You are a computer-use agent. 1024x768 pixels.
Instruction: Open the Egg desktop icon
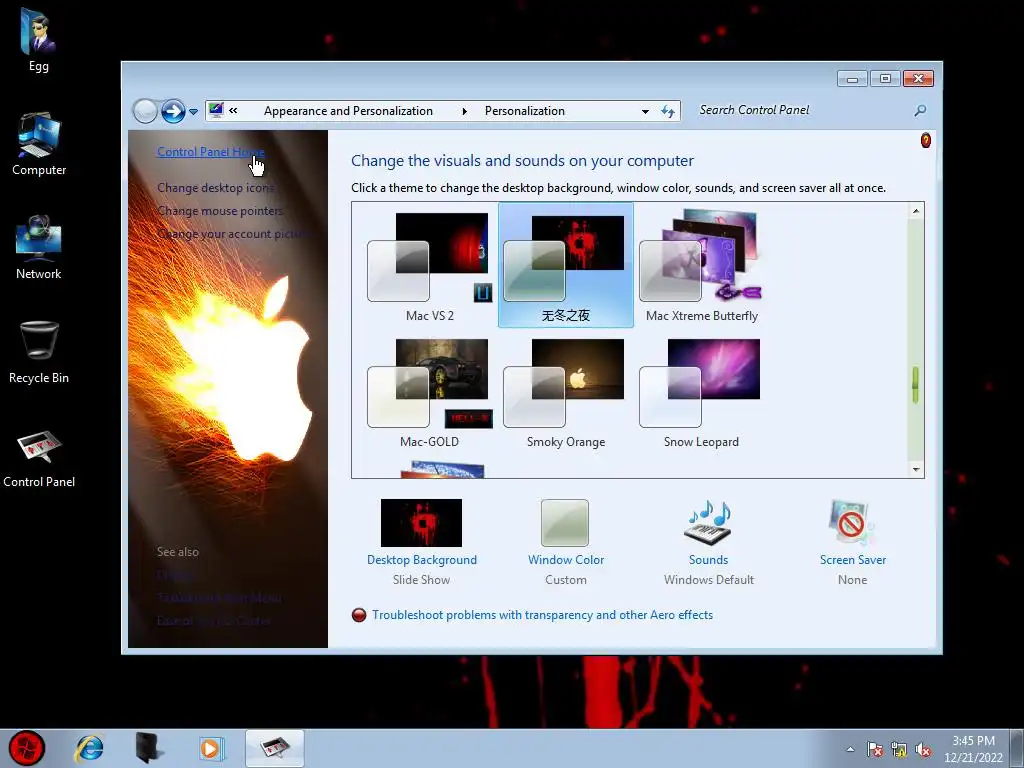(39, 39)
